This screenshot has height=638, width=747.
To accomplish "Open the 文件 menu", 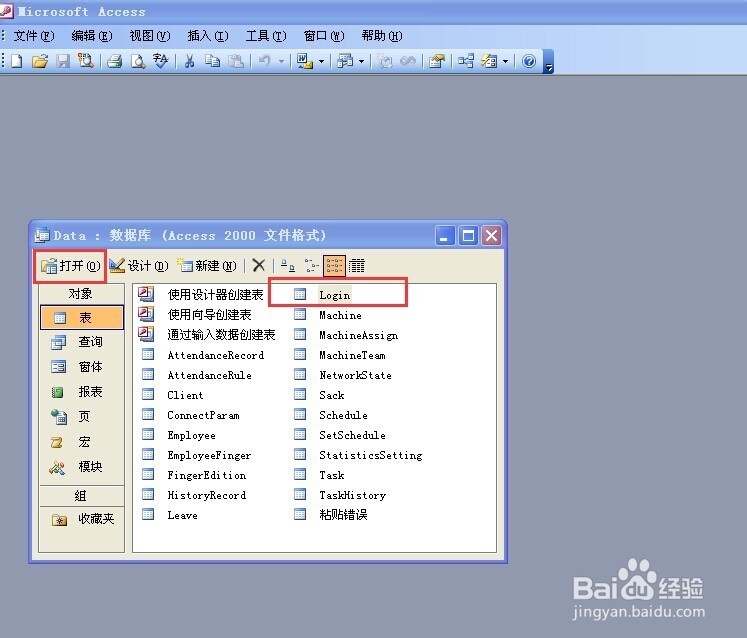I will tap(34, 36).
